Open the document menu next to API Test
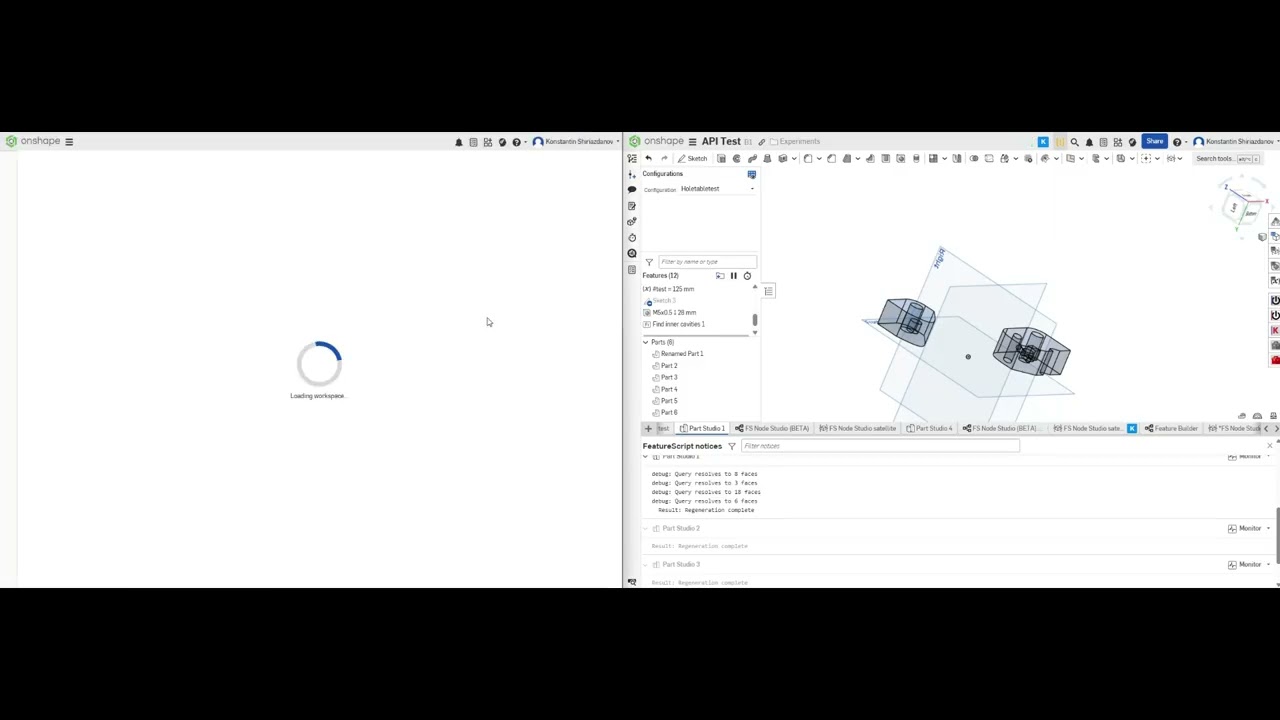Image resolution: width=1280 pixels, height=720 pixels. (x=692, y=141)
